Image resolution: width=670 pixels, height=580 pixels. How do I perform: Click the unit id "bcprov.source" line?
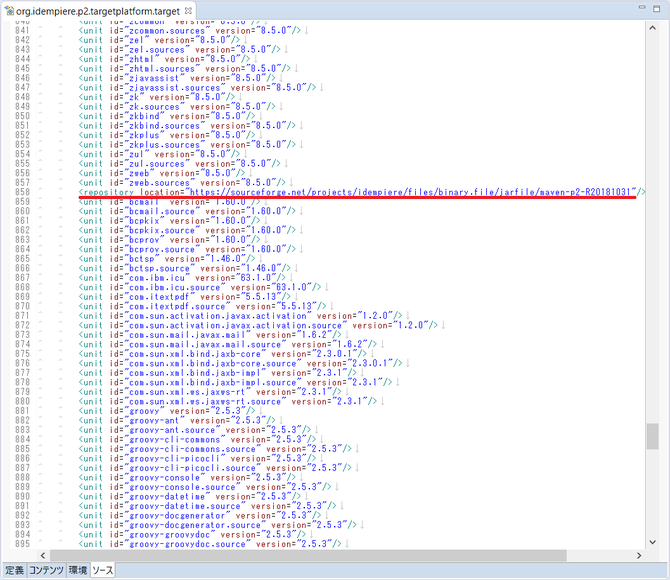187,249
